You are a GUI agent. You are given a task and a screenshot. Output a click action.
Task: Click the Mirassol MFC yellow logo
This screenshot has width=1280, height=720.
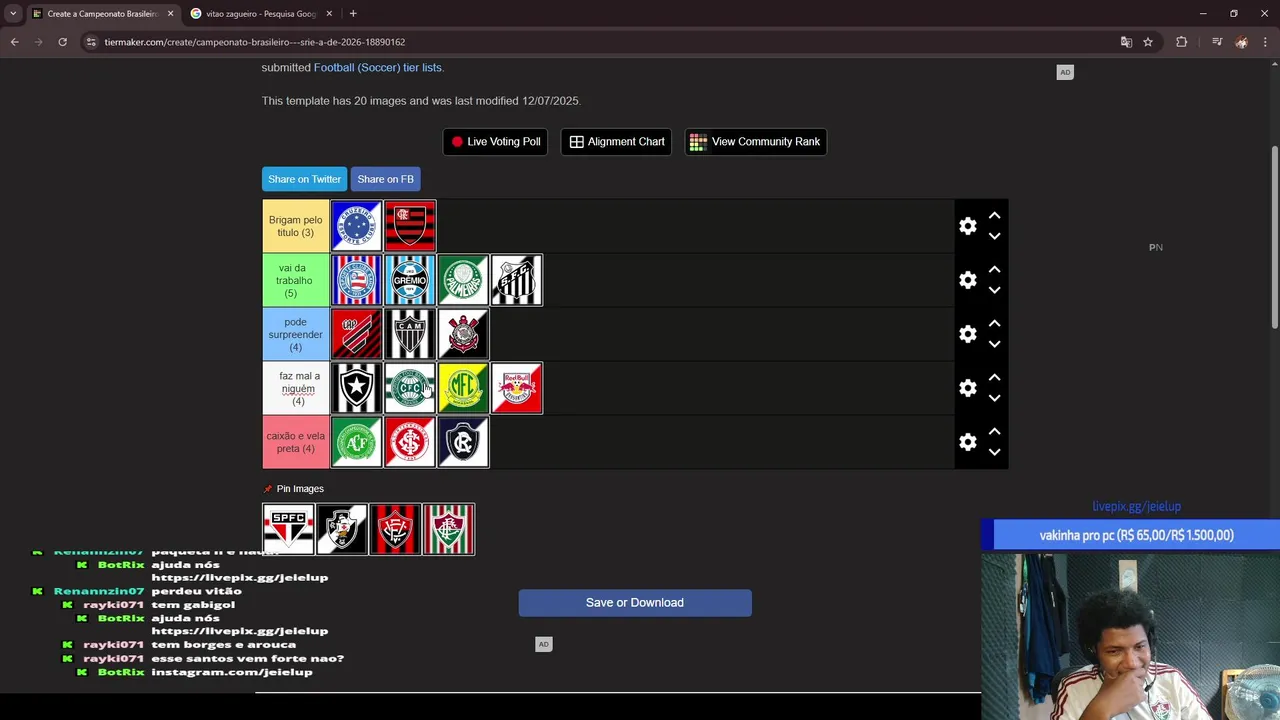(463, 388)
